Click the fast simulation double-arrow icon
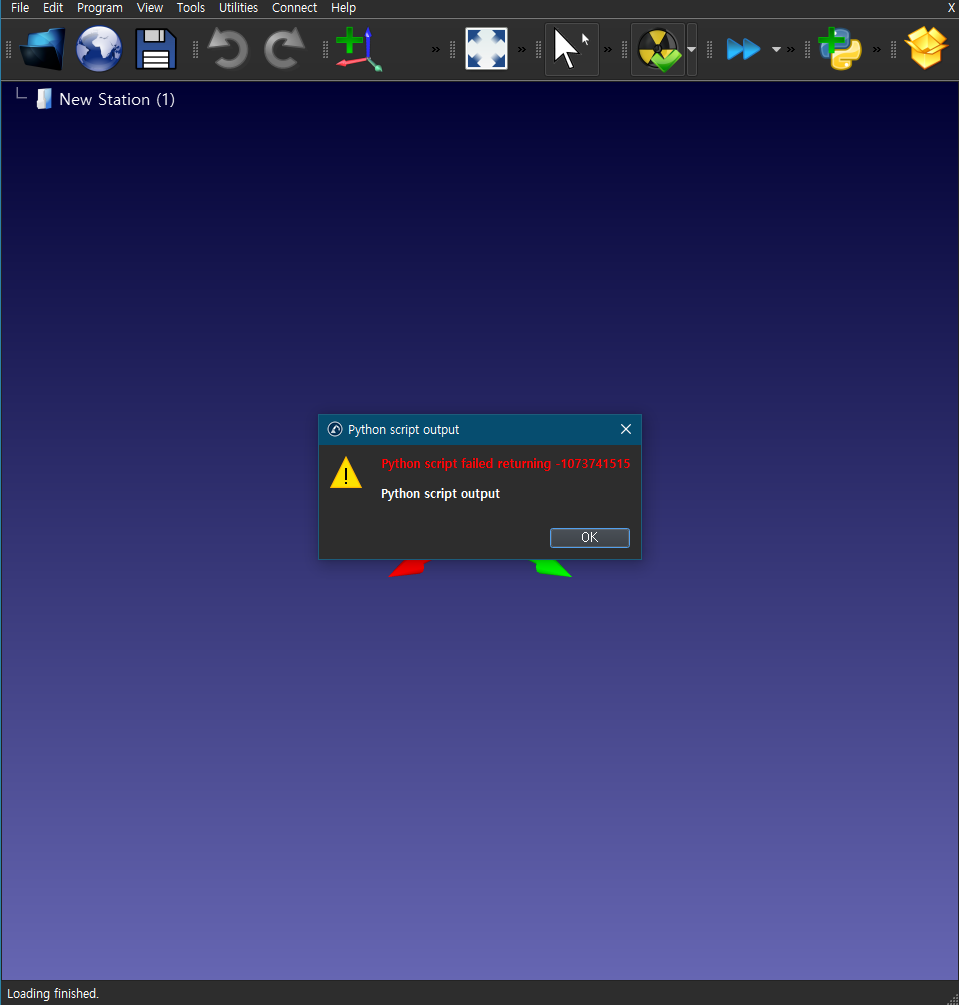This screenshot has height=1006, width=959. [743, 49]
